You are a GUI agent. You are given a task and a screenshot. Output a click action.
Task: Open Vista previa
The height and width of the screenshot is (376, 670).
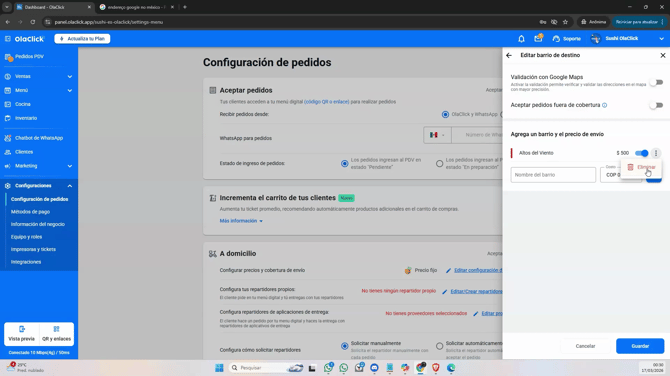pyautogui.click(x=21, y=334)
